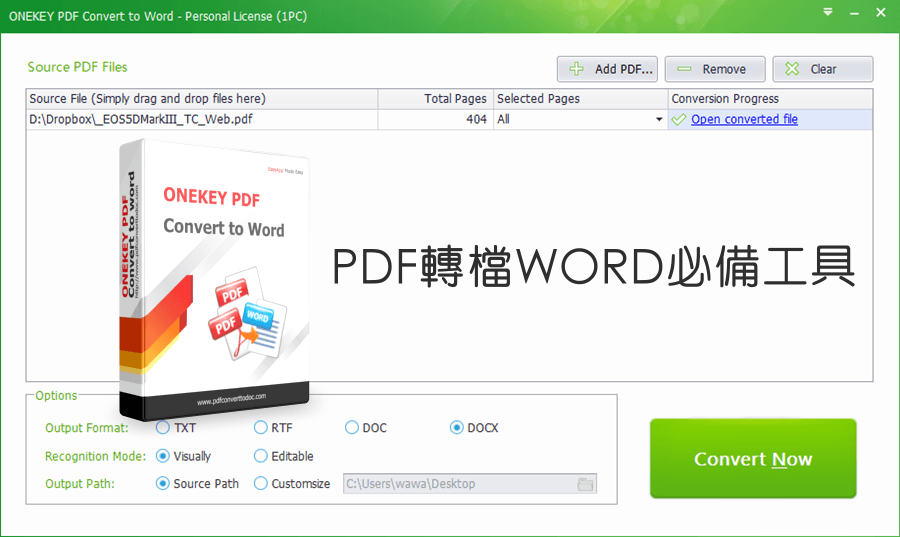900x537 pixels.
Task: Expand the Selected Pages dropdown arrow
Action: (659, 119)
